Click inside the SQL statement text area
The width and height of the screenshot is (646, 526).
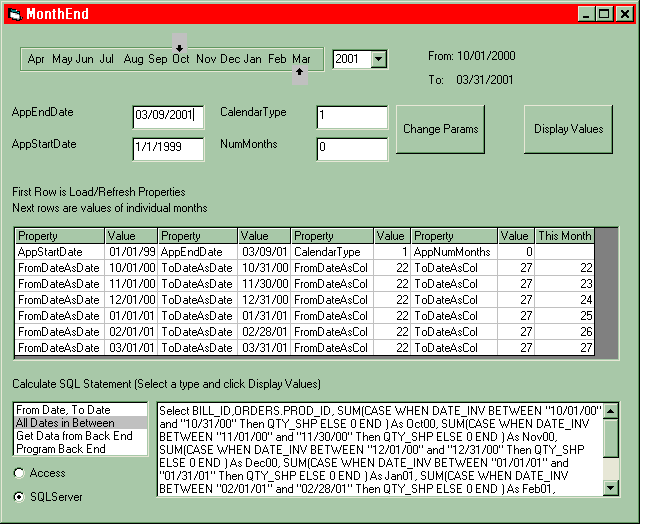coord(380,450)
